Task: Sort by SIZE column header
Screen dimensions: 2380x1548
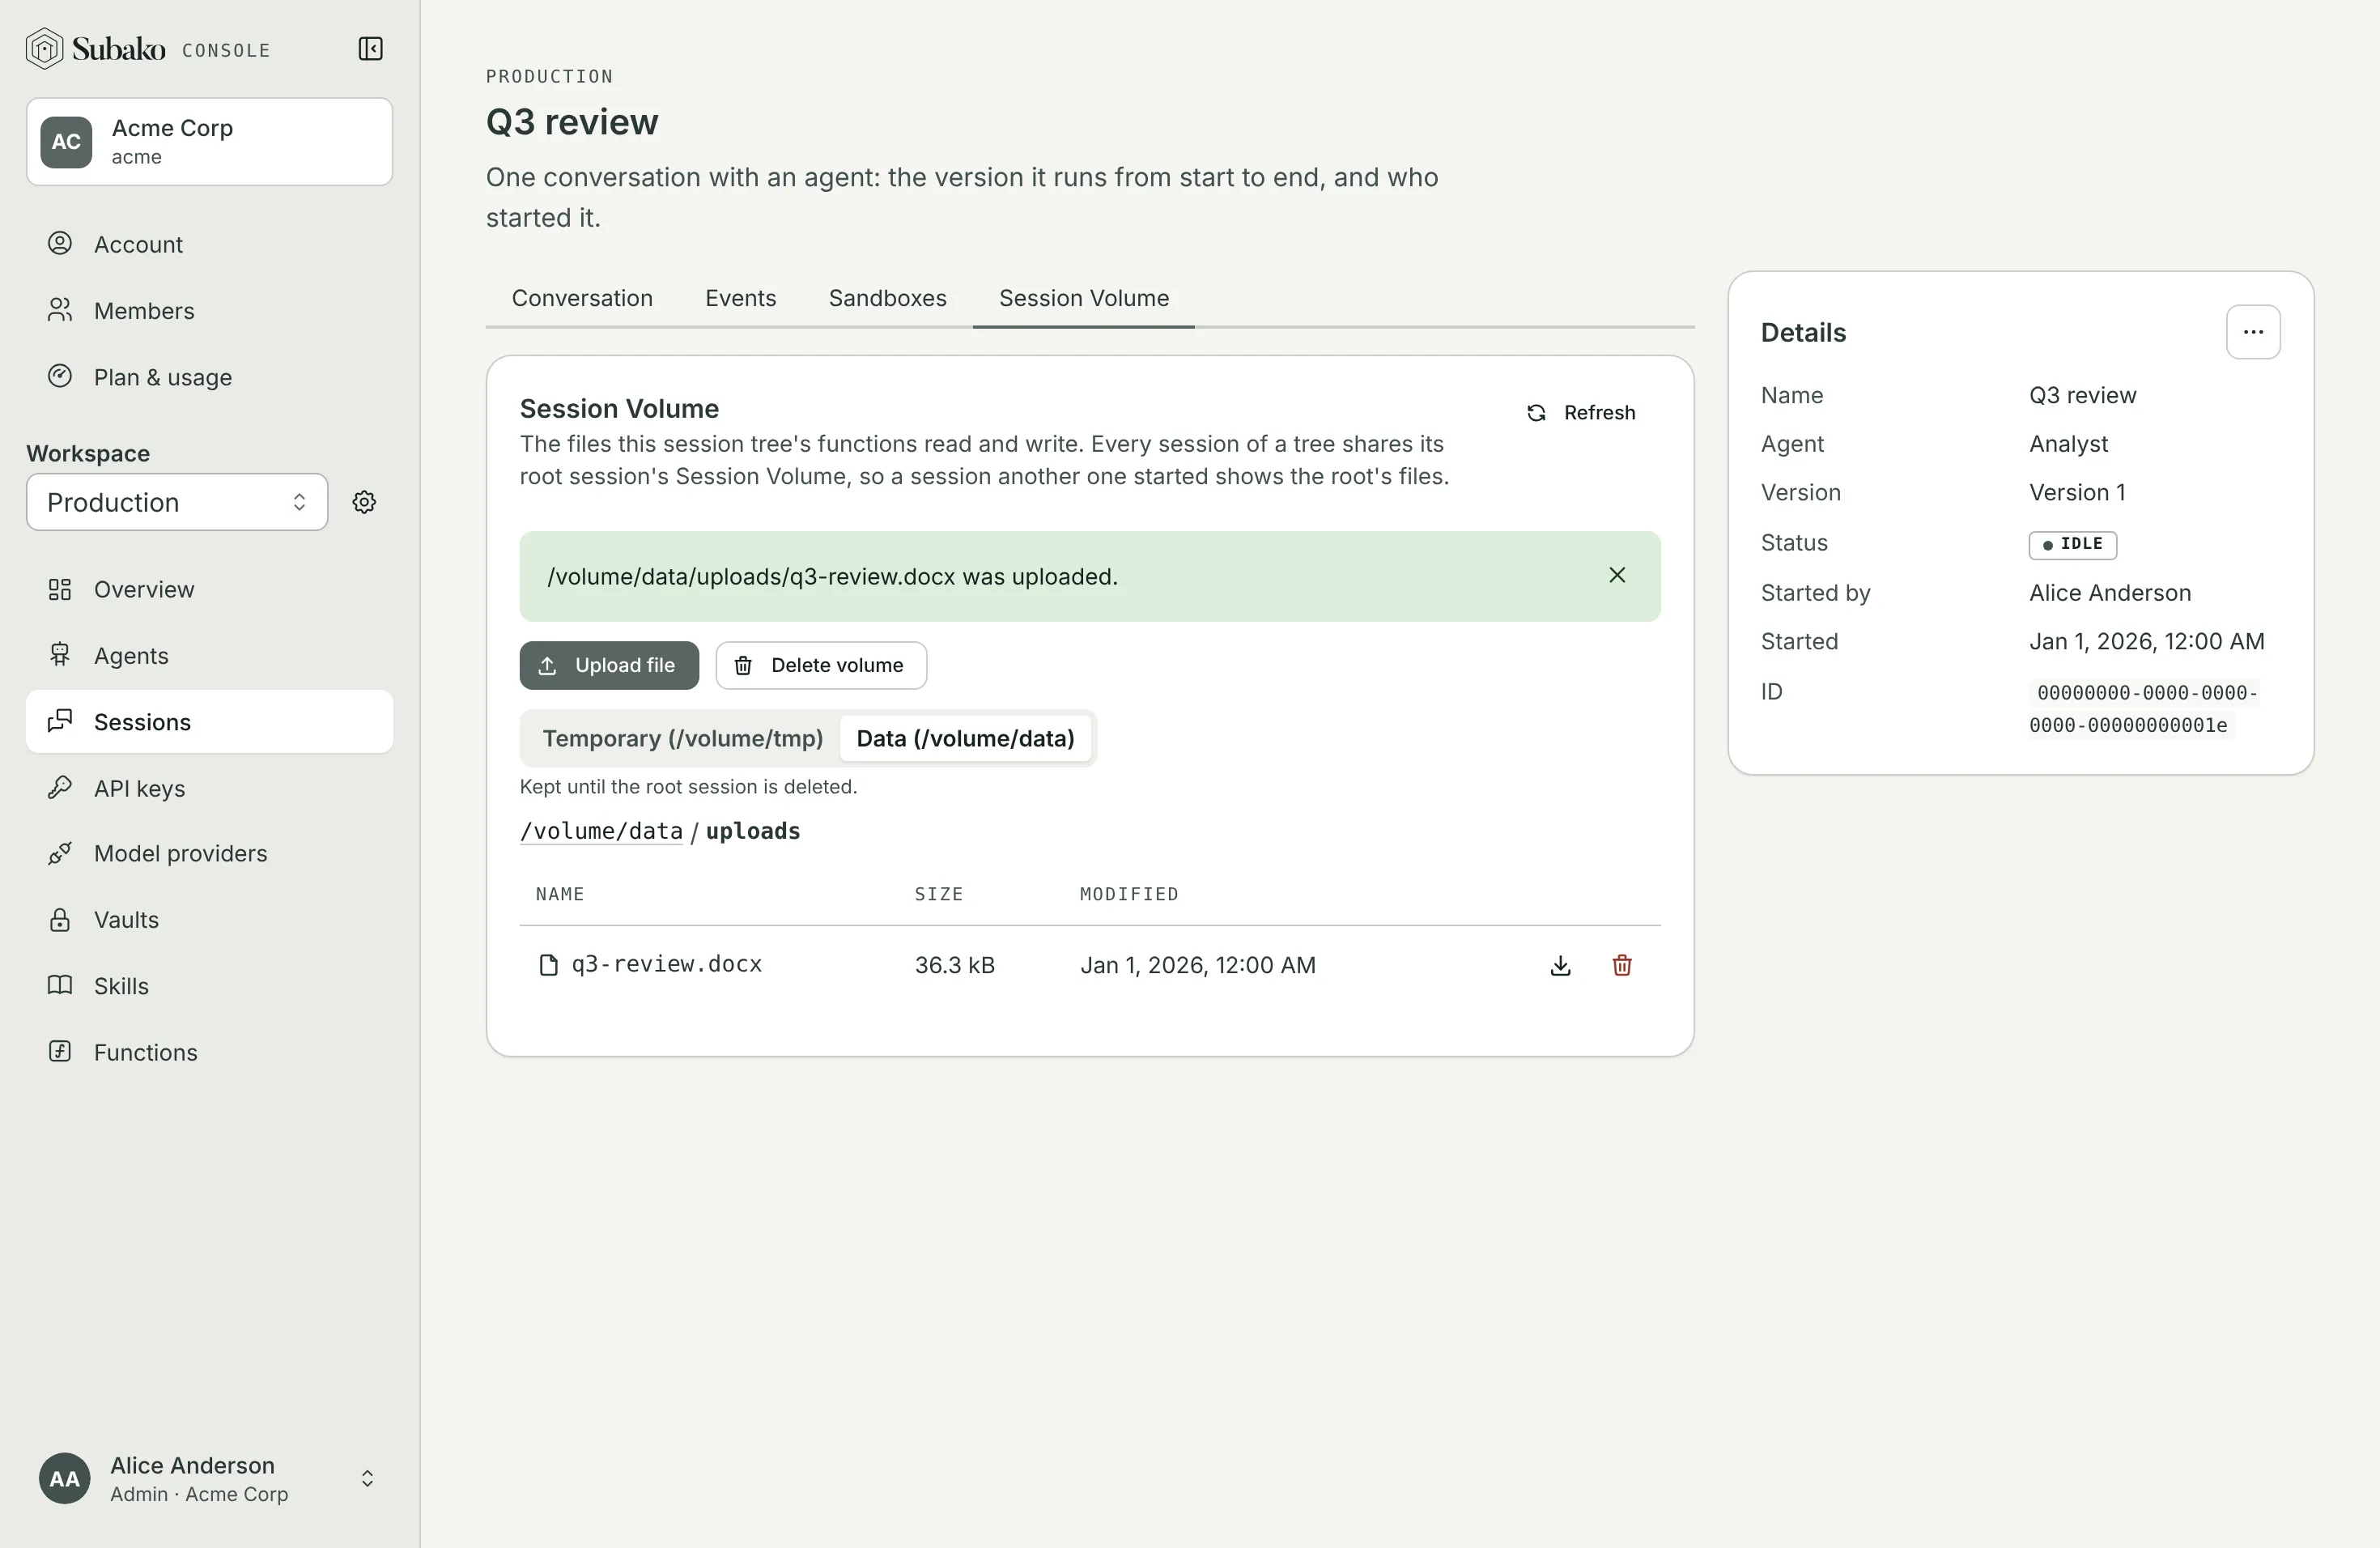Action: click(x=938, y=894)
